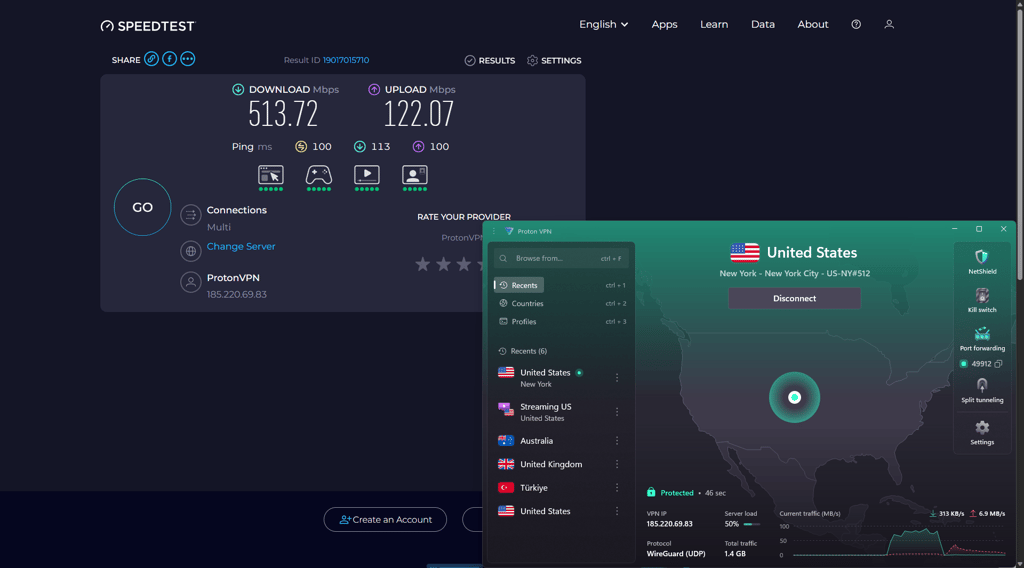Click the Create an Account button

385,520
